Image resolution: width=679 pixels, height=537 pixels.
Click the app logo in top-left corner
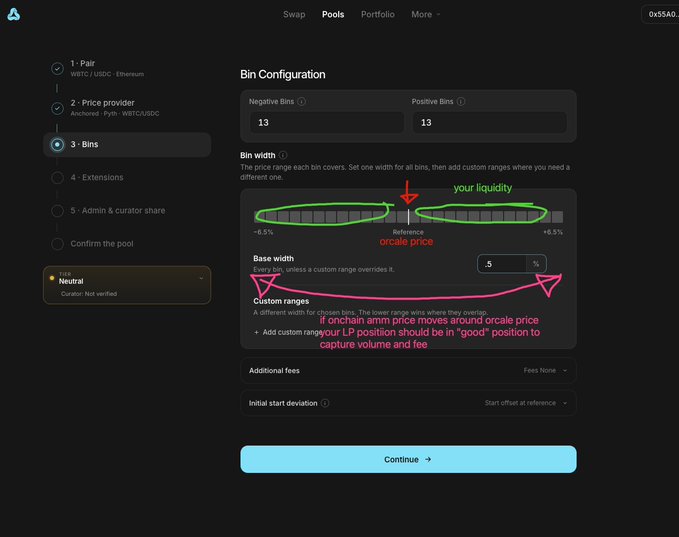(x=13, y=14)
